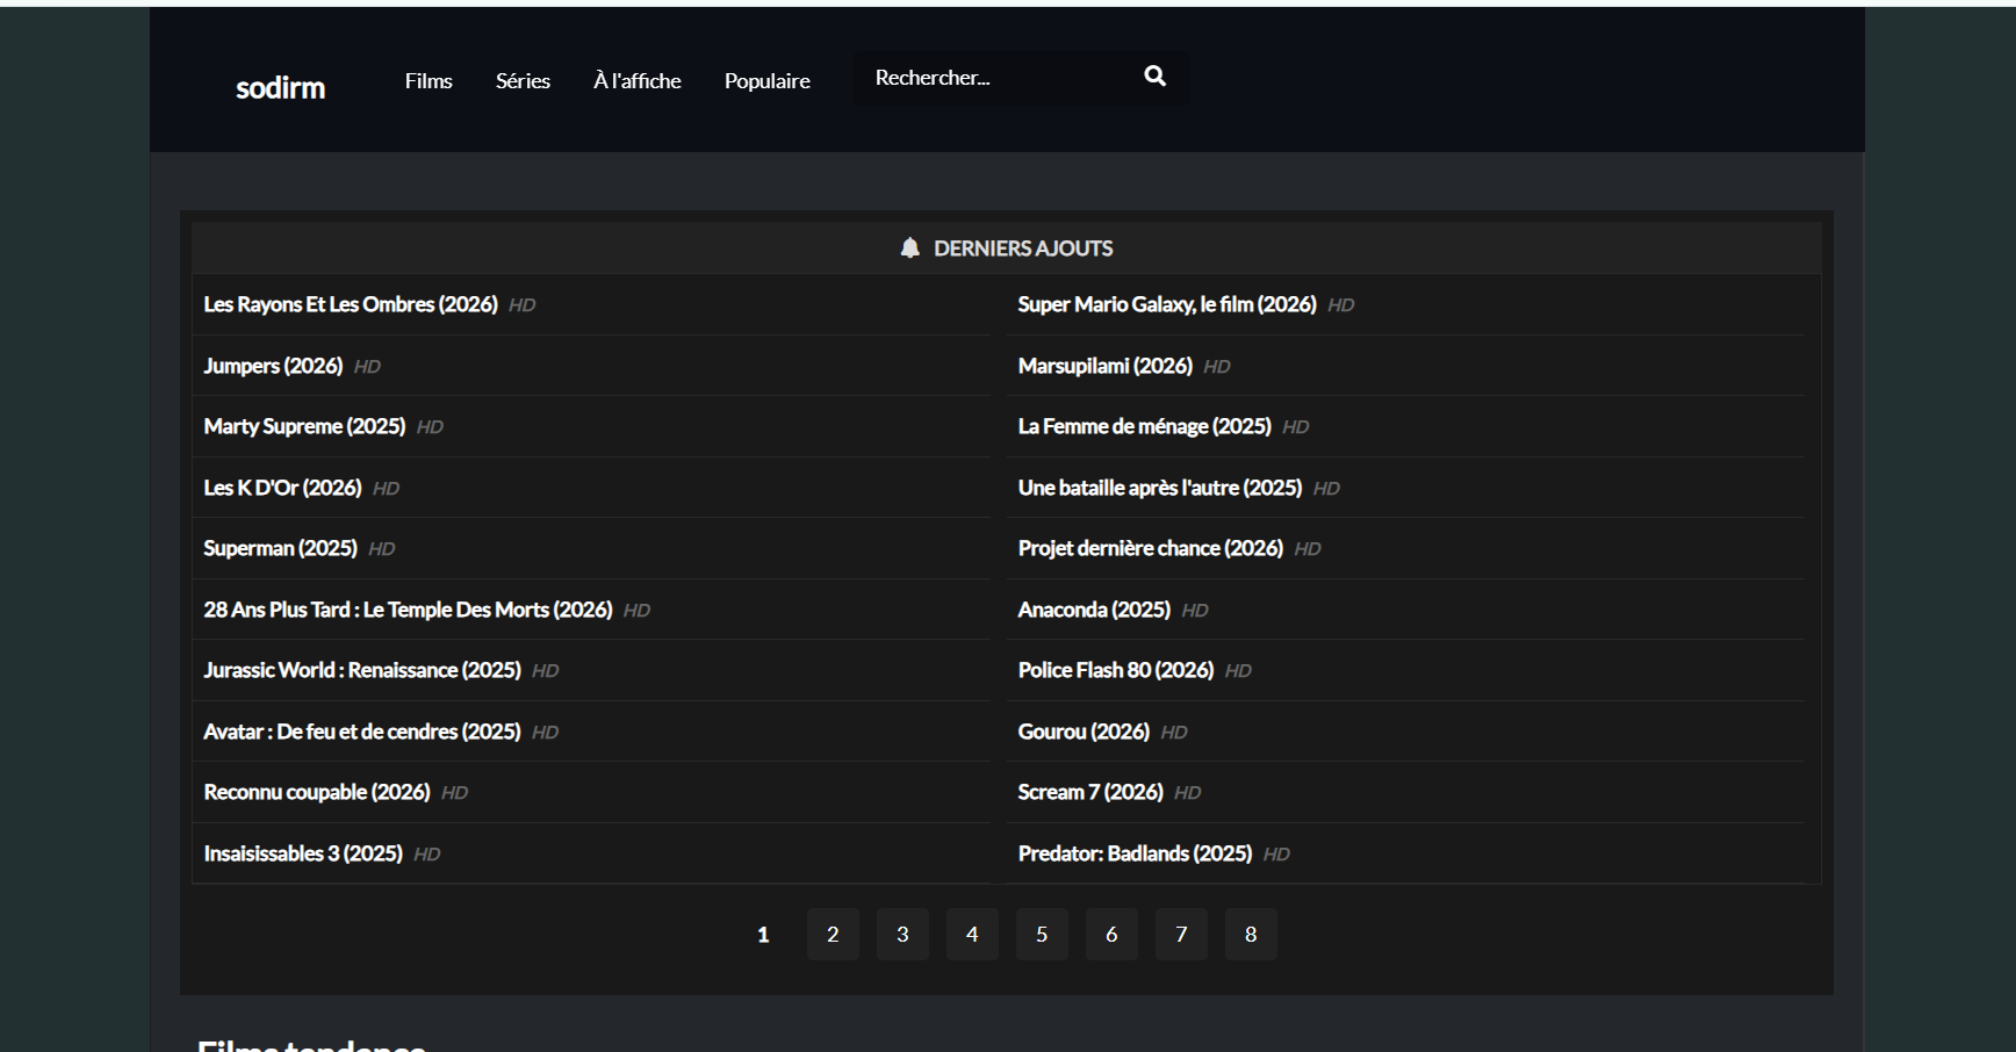Go to pagination page 2
2016x1052 pixels.
[832, 934]
